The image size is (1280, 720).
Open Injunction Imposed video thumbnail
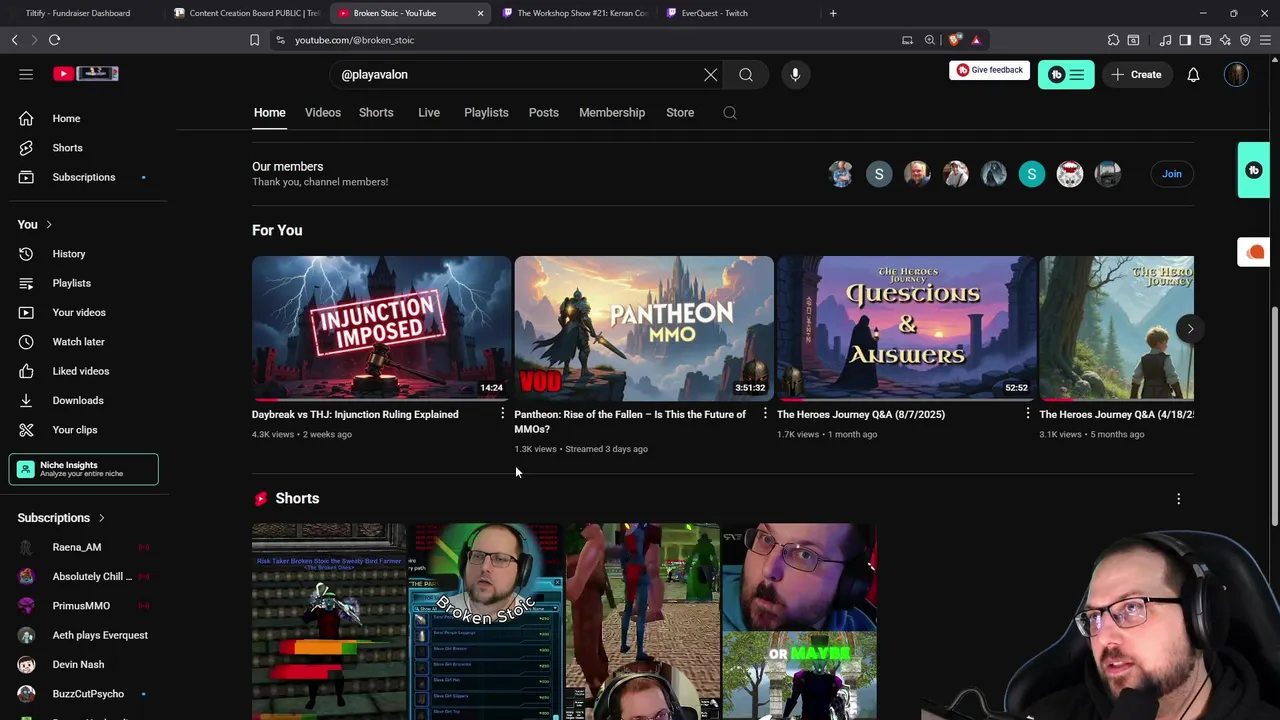click(381, 328)
